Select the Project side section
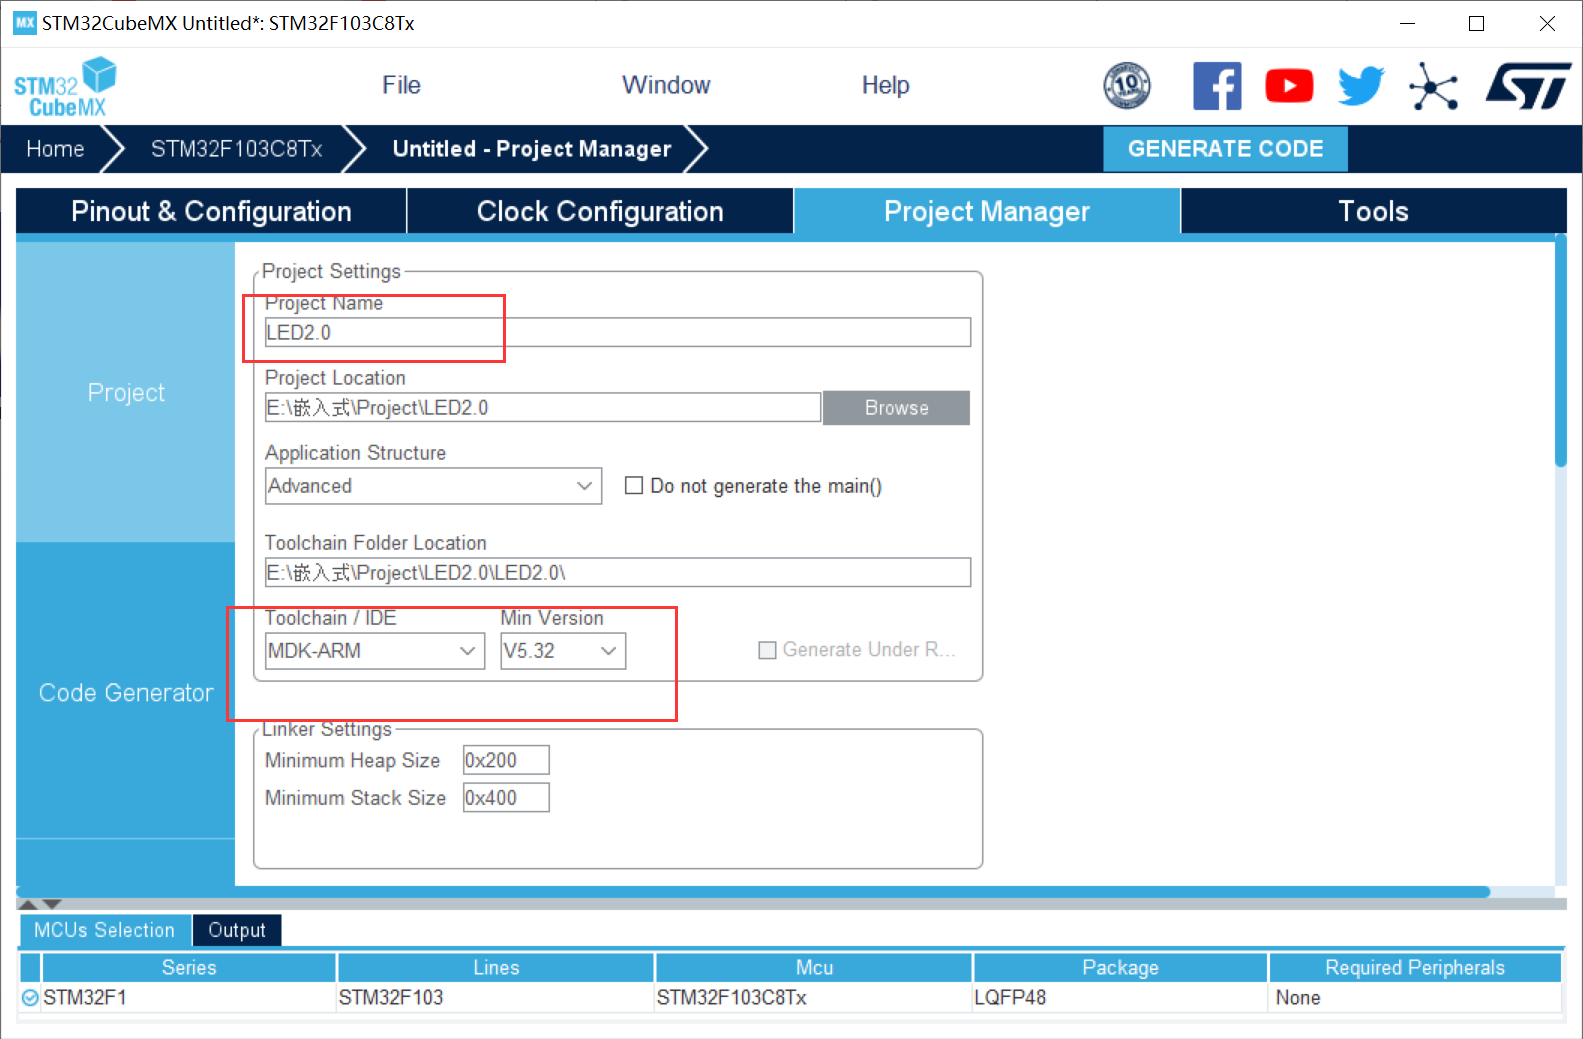 [126, 392]
